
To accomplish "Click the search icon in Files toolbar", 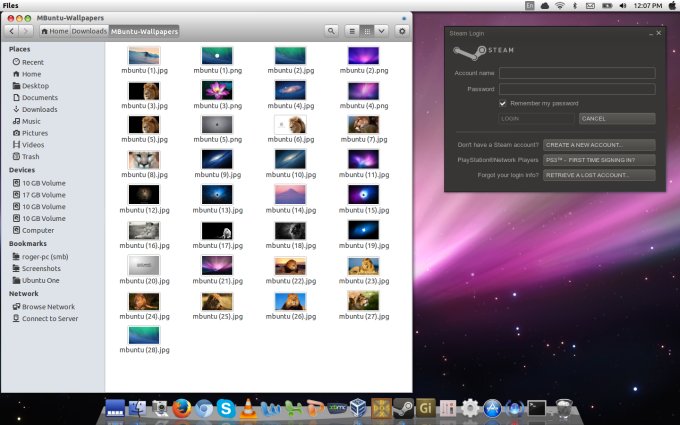I will click(x=331, y=31).
